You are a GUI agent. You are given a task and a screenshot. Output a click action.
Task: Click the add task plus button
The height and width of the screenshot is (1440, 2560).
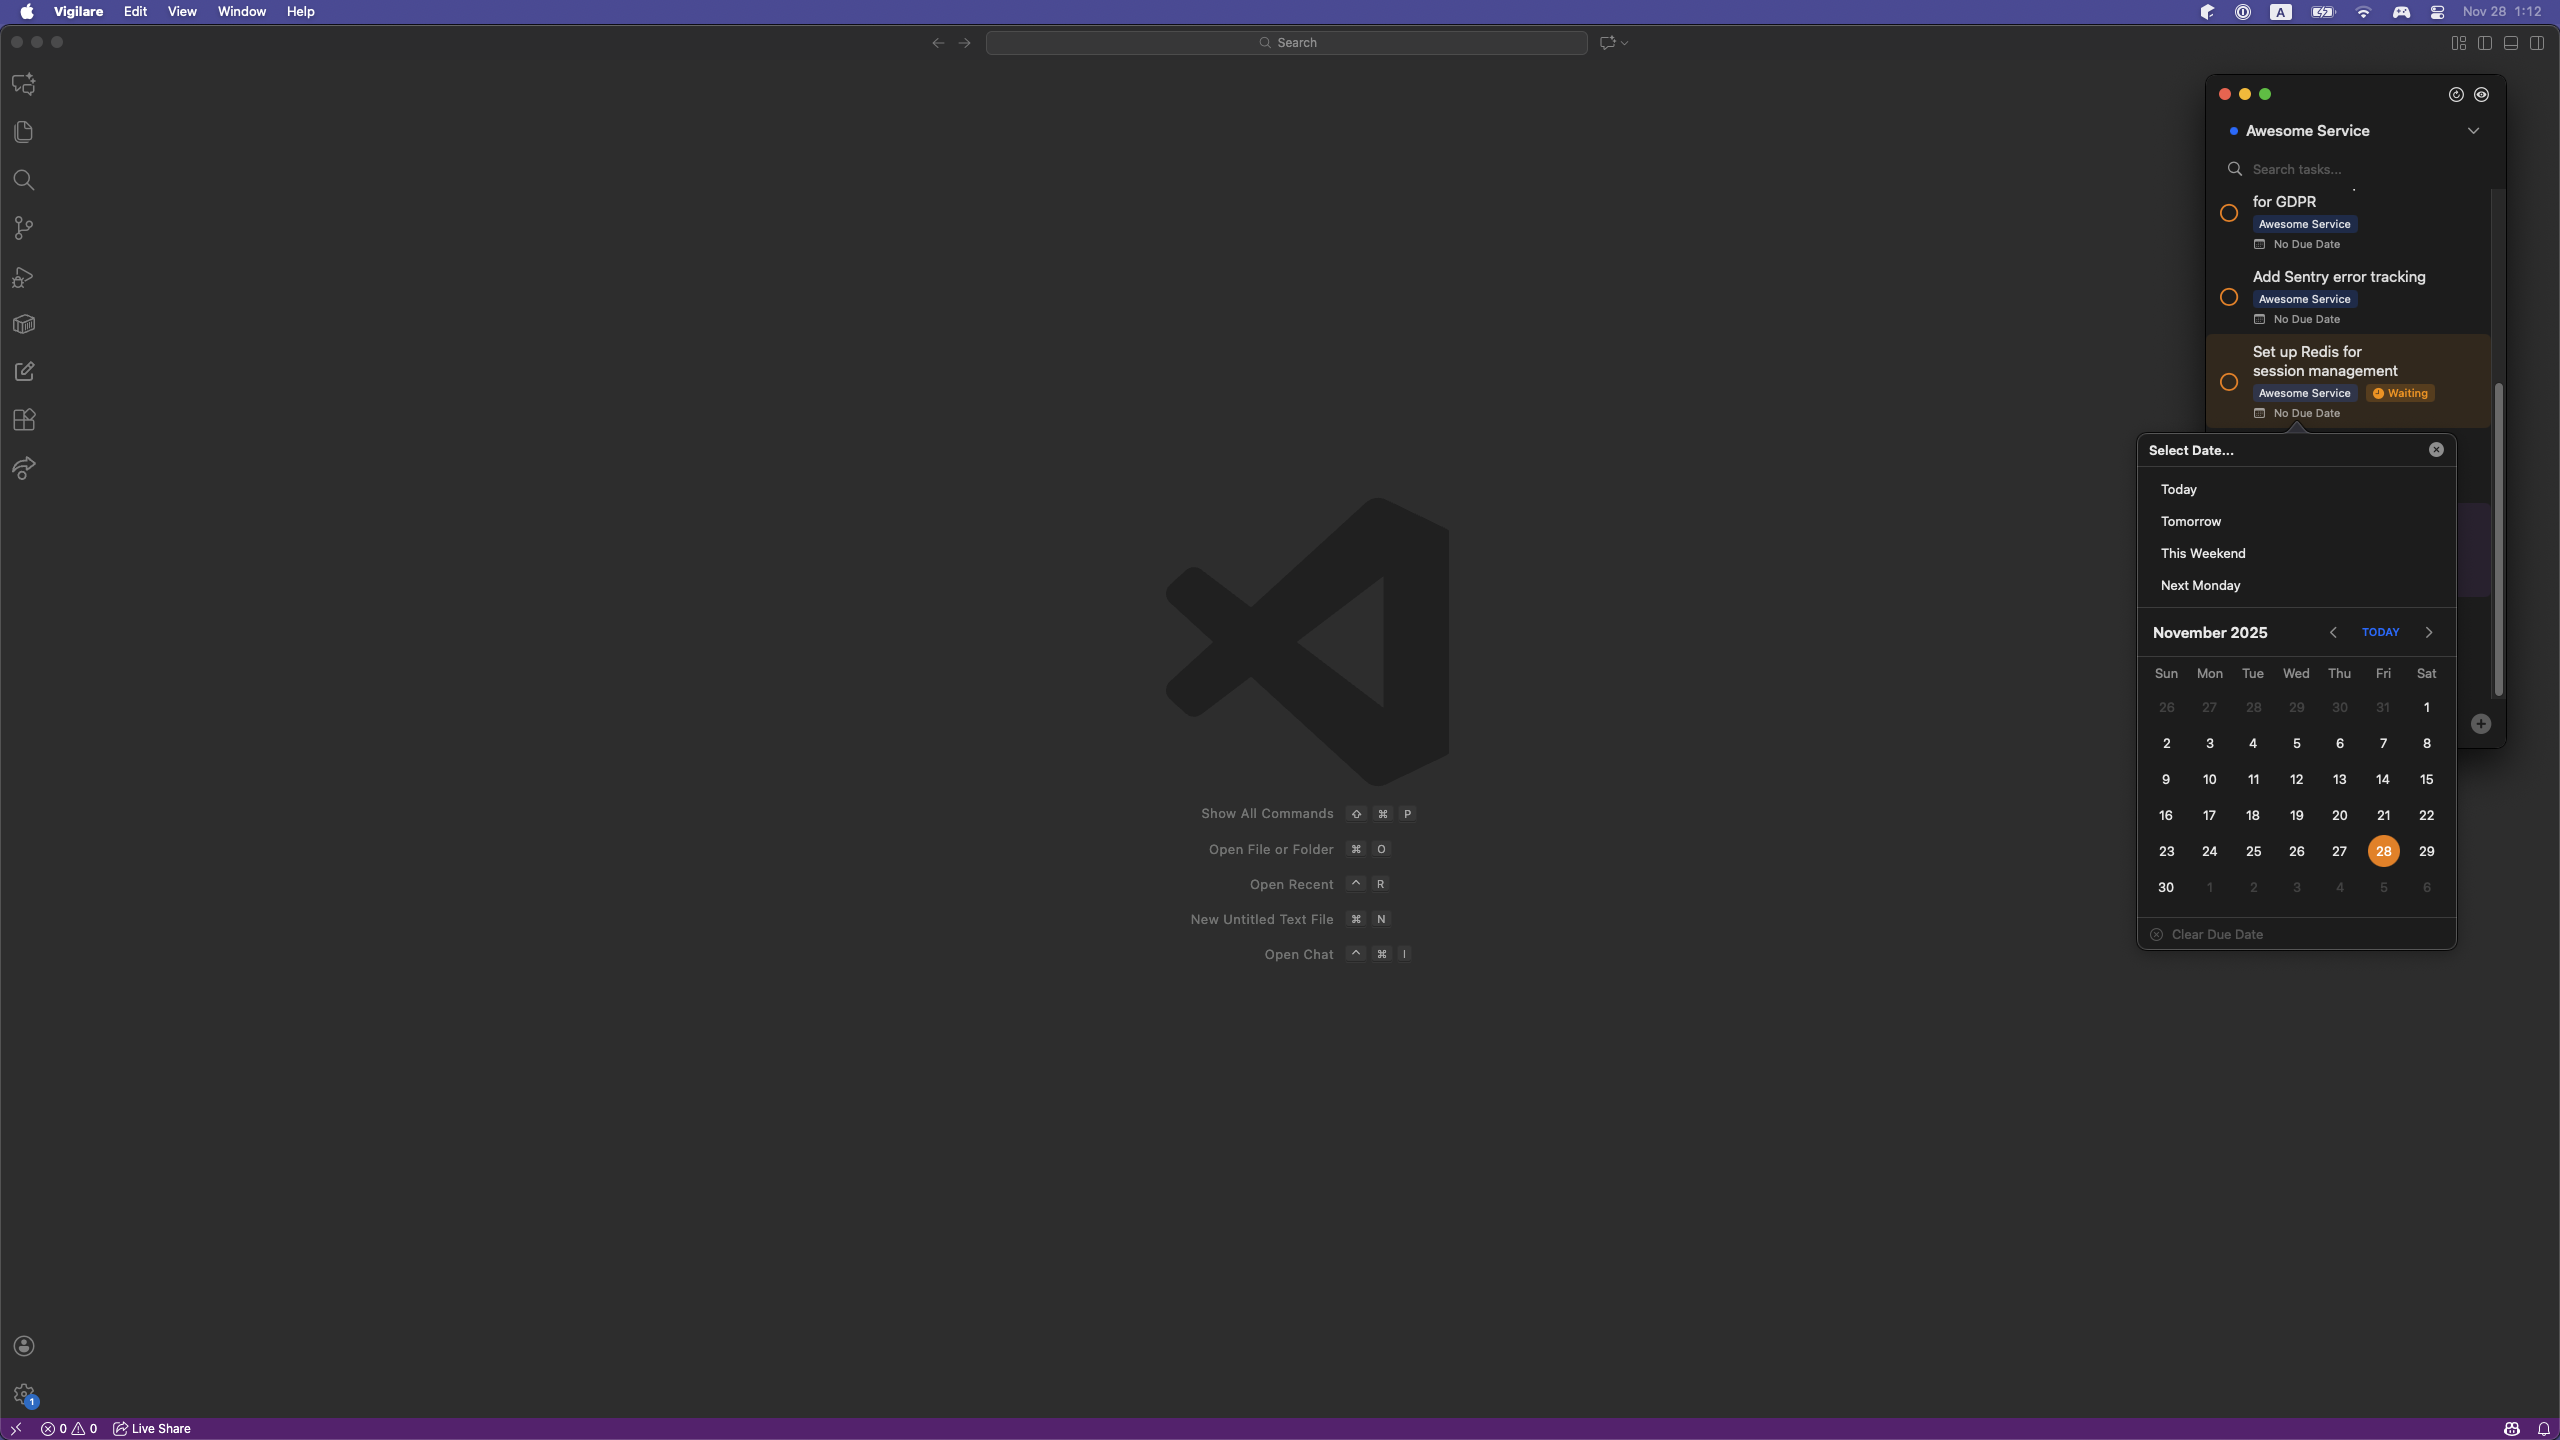[2481, 724]
